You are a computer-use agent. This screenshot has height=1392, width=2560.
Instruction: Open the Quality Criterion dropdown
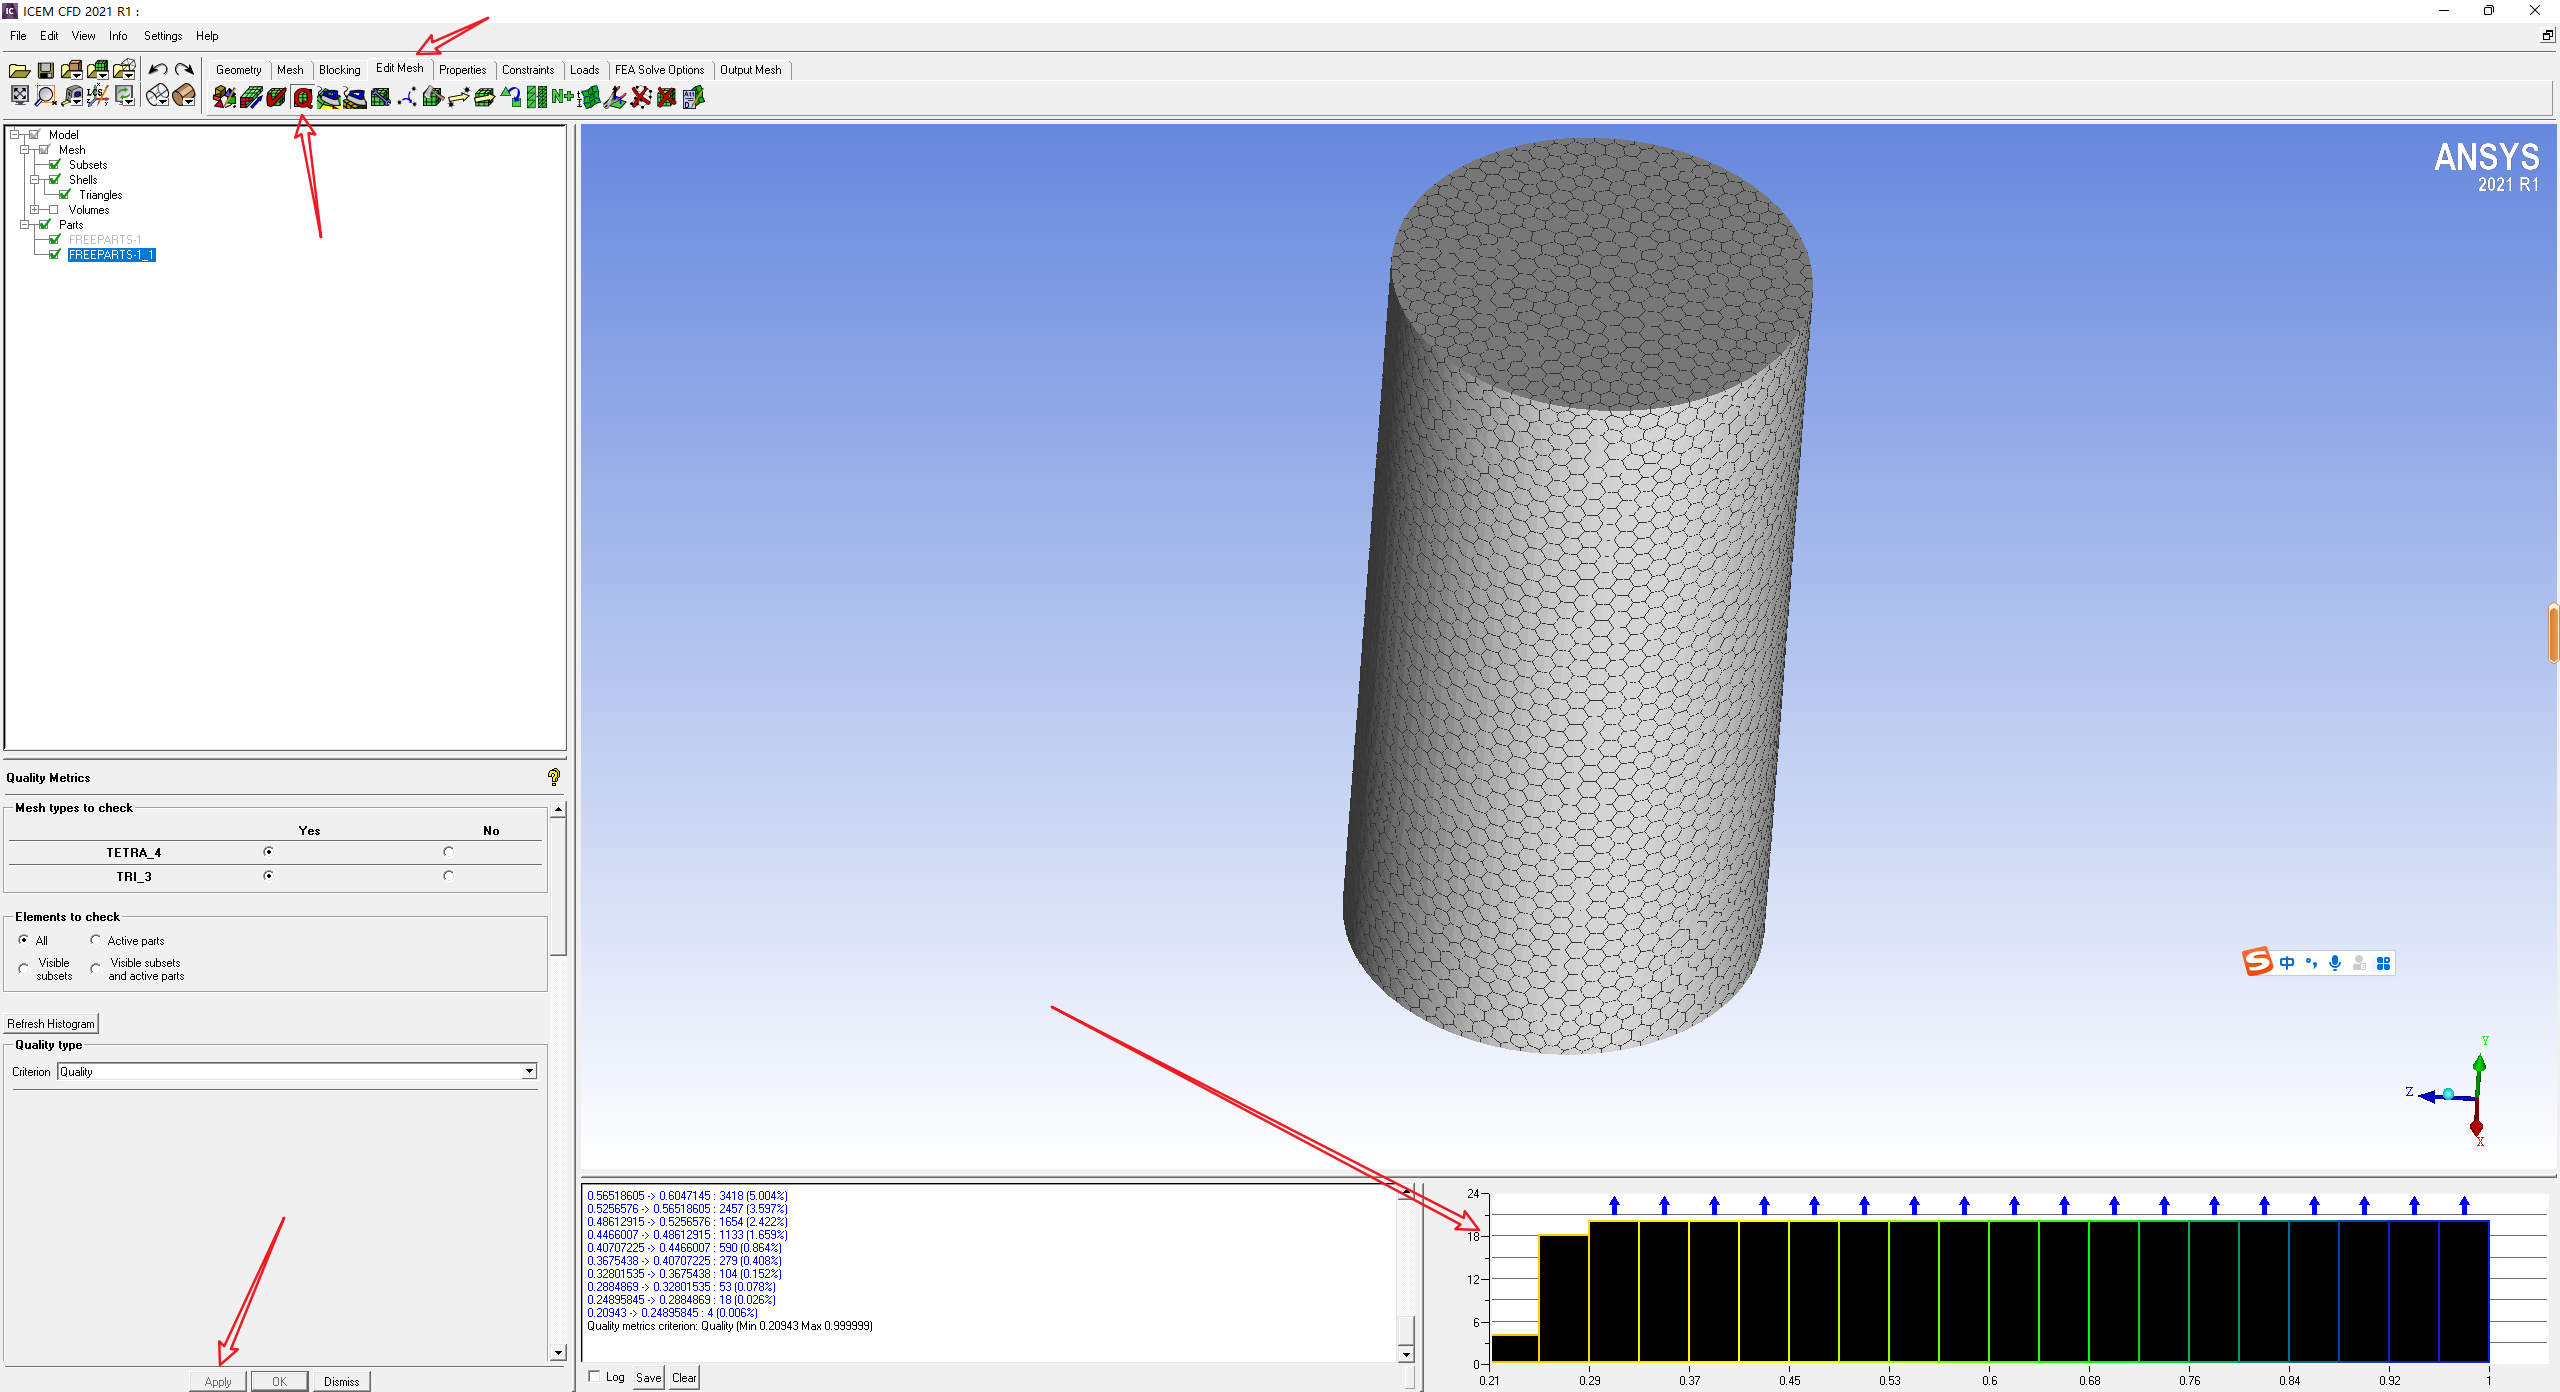coord(529,1072)
